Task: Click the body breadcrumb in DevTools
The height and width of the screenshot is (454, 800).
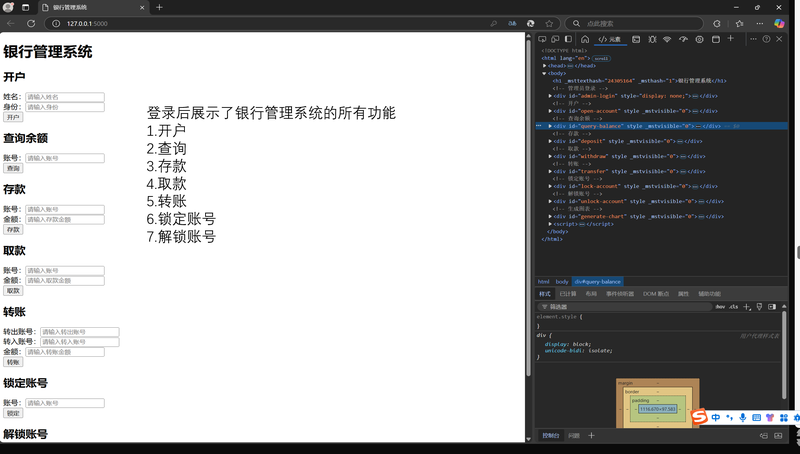Action: pyautogui.click(x=562, y=282)
